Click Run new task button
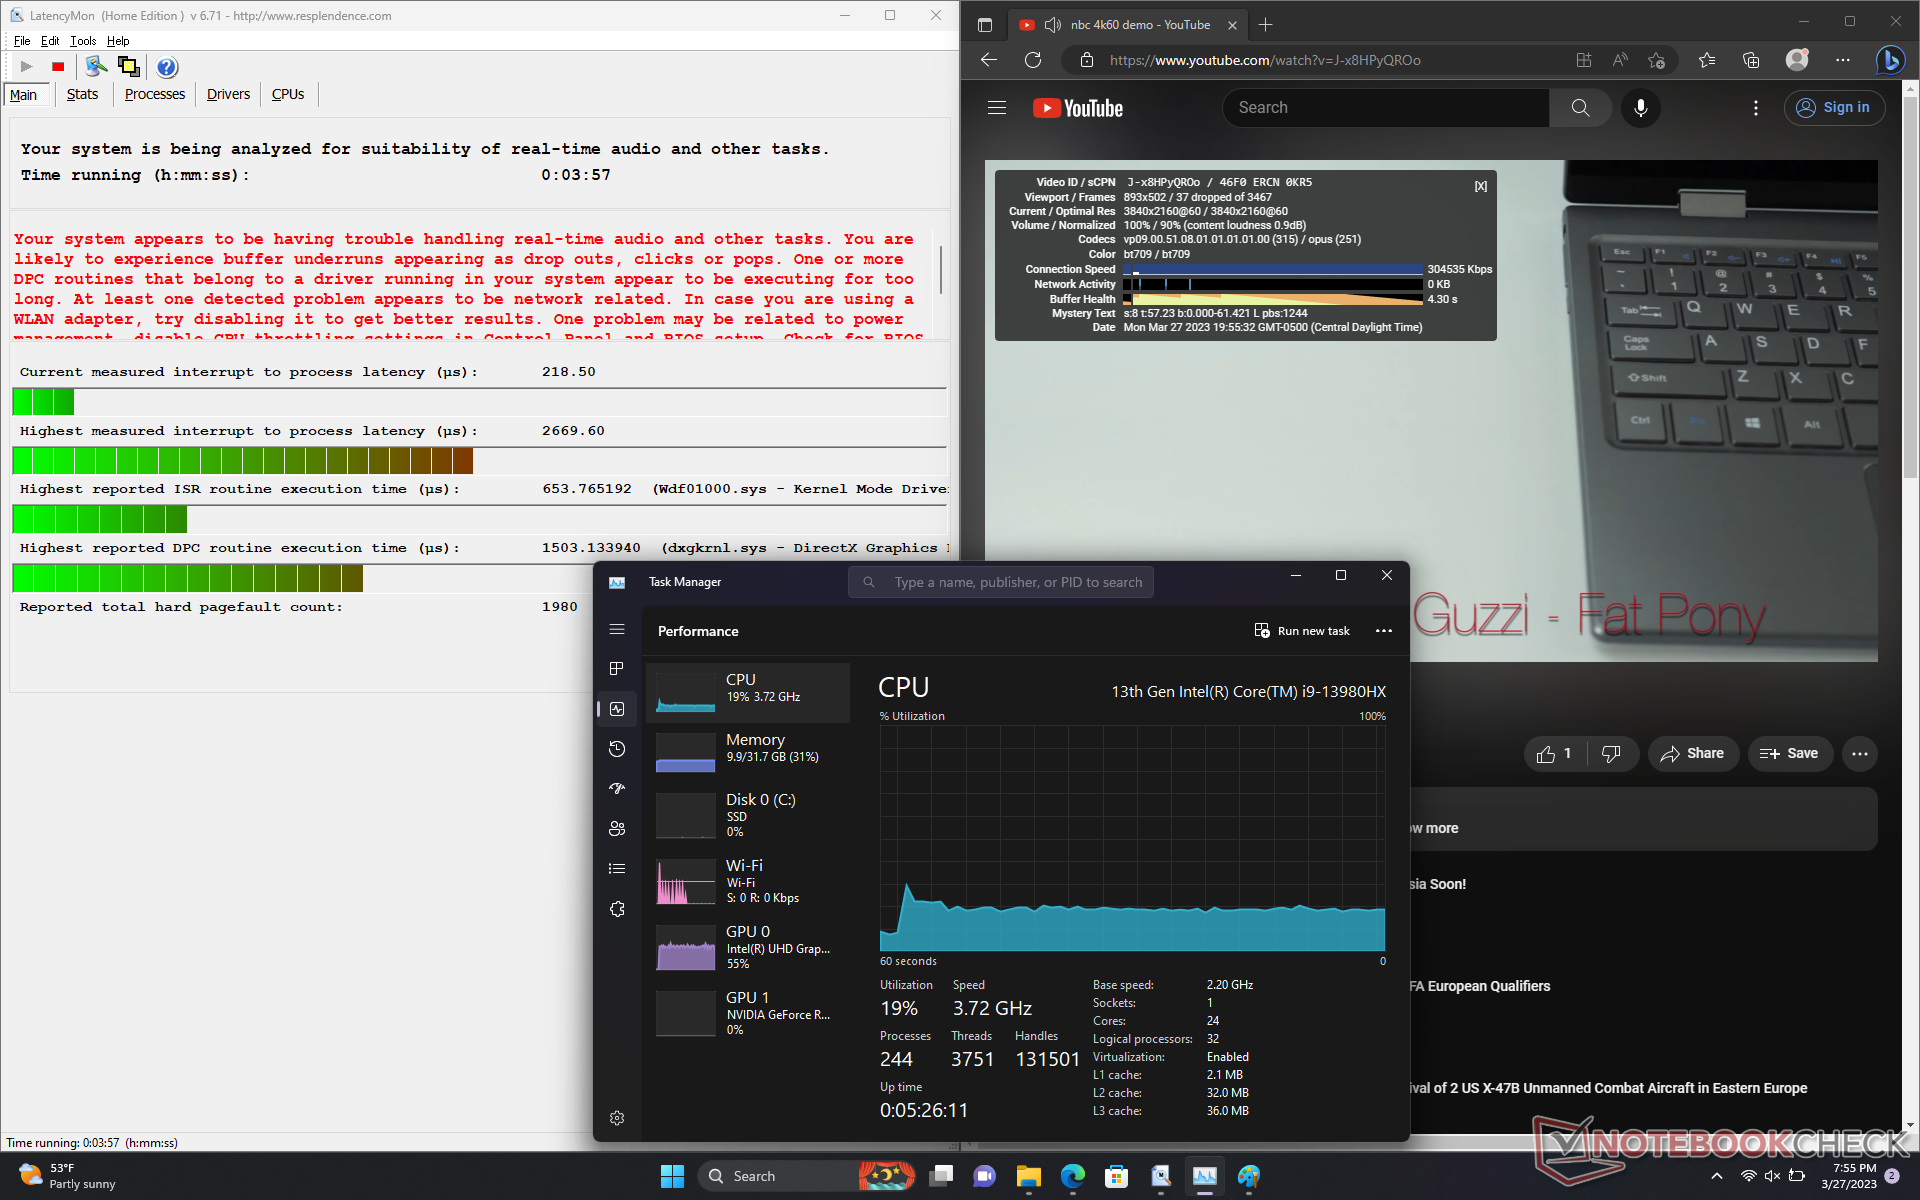Viewport: 1920px width, 1200px height. [1302, 631]
